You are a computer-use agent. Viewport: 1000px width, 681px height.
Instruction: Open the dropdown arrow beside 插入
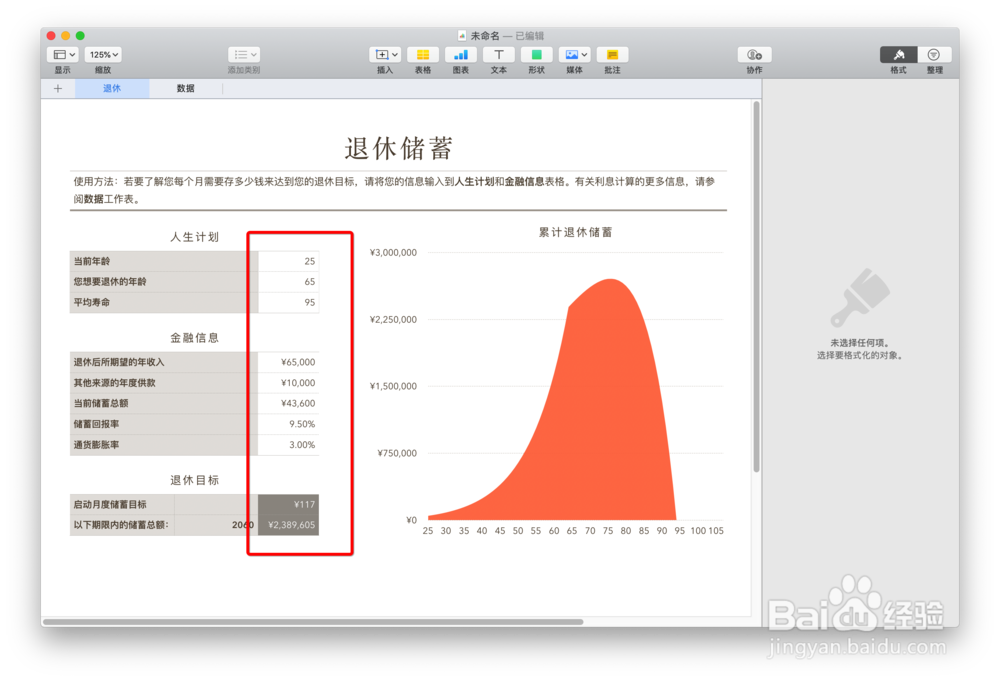[x=394, y=55]
